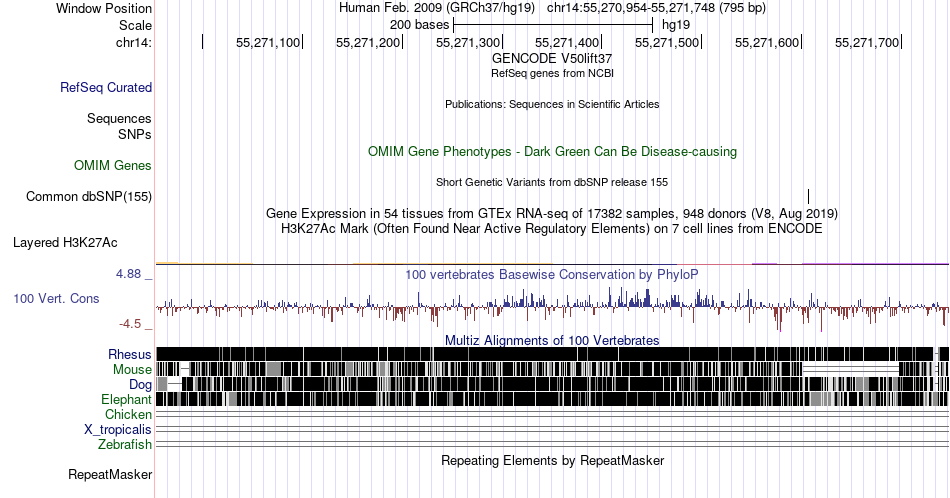Click the 55,271,300 ruler position
This screenshot has width=950, height=498.
coord(468,42)
